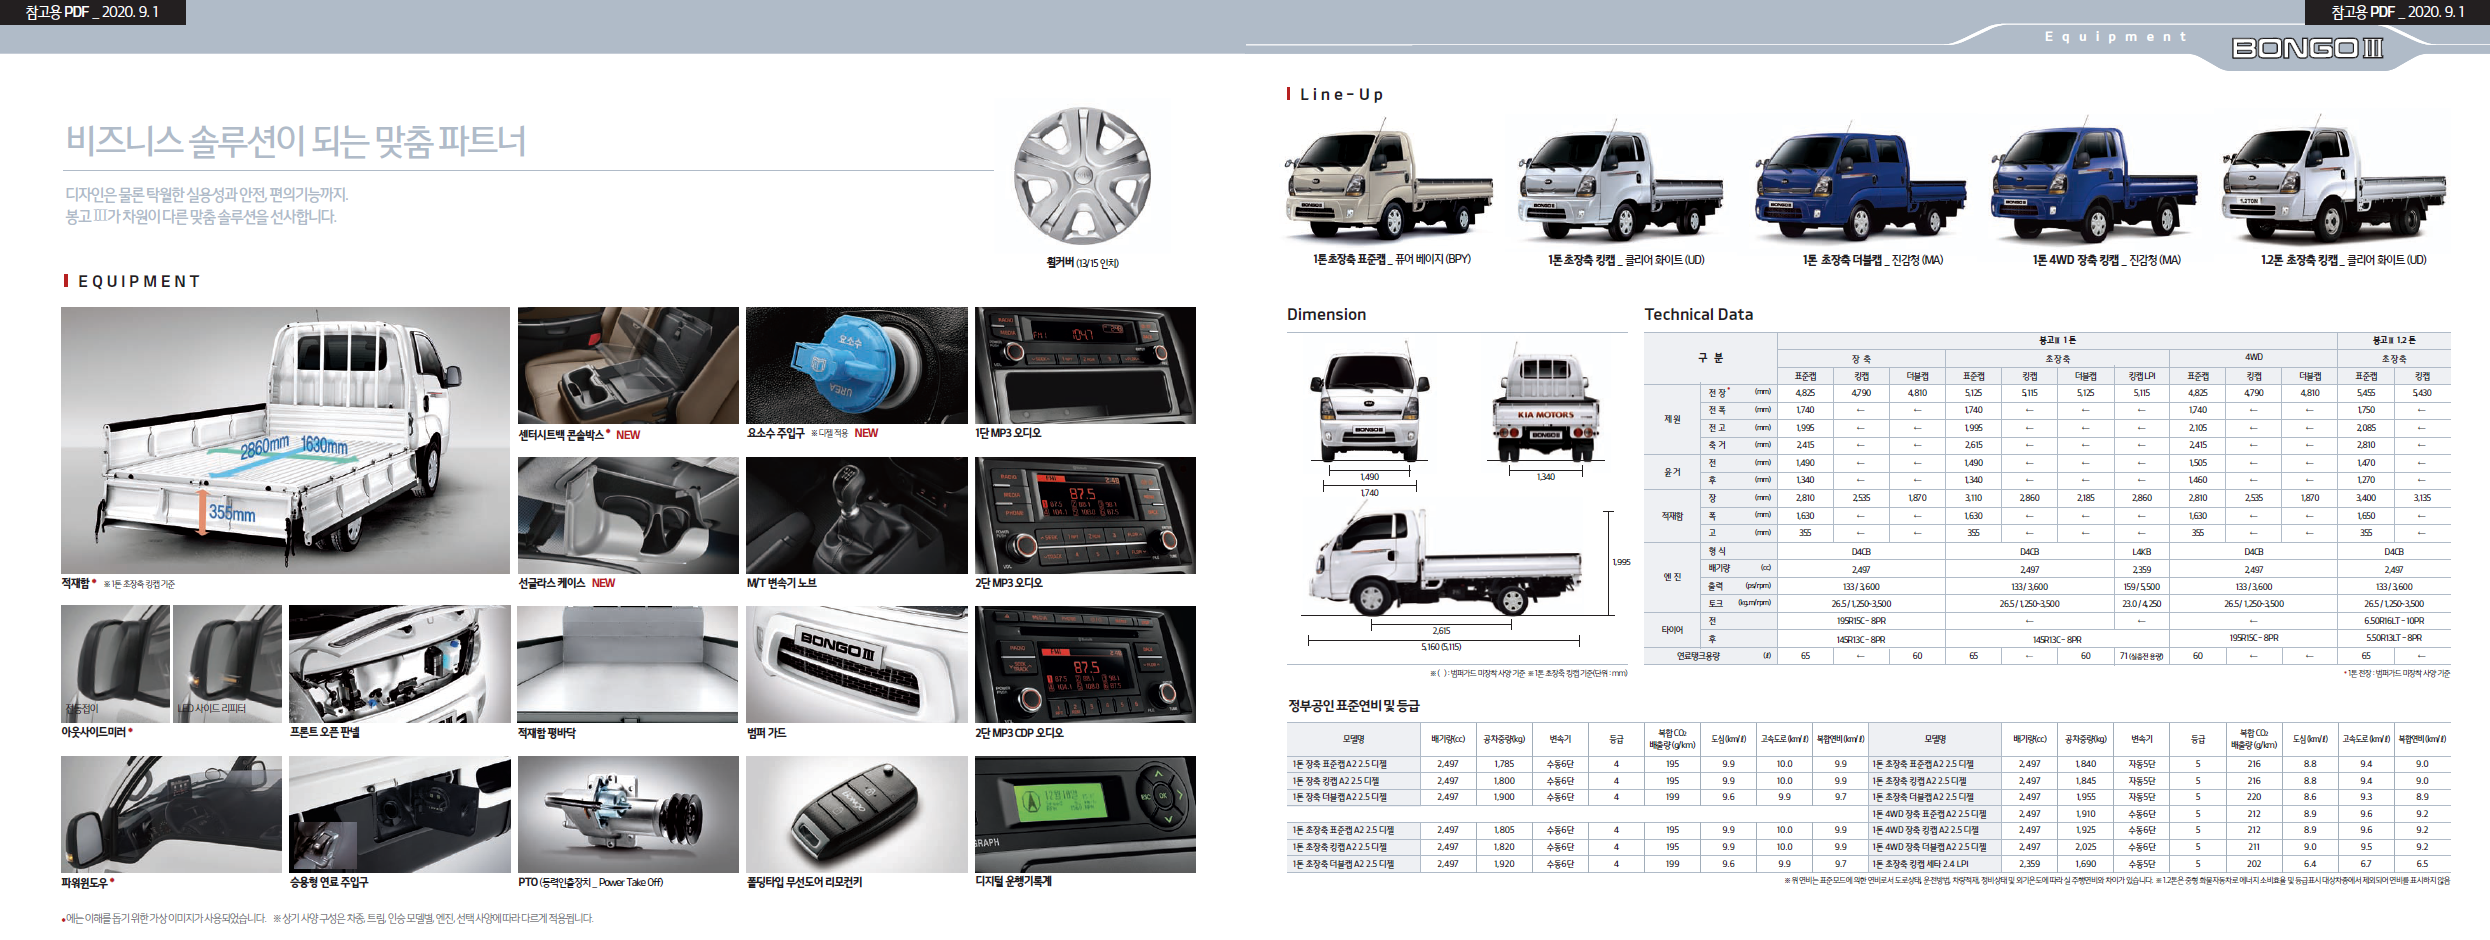Open the M/T 변속기 노브 photo
The image size is (2490, 940).
click(x=856, y=515)
